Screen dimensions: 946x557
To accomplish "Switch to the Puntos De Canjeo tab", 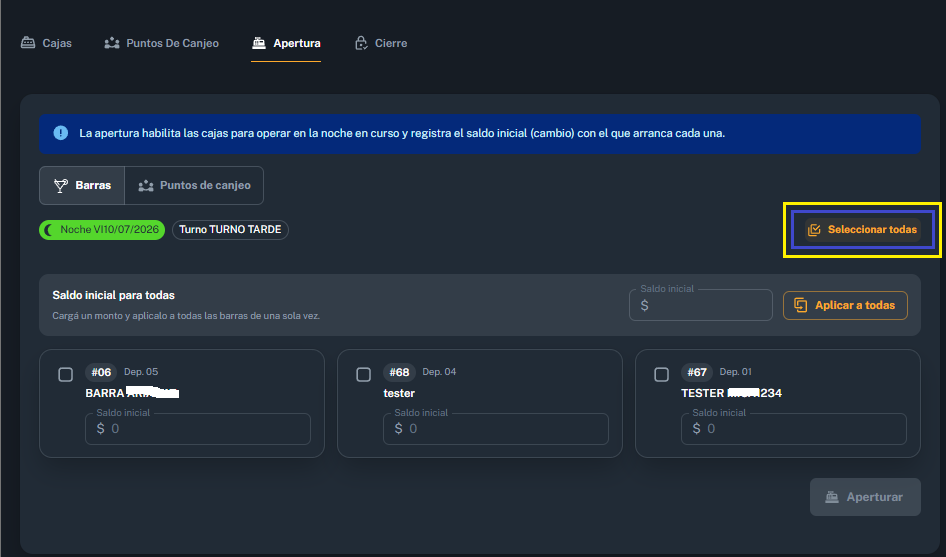I will (161, 43).
